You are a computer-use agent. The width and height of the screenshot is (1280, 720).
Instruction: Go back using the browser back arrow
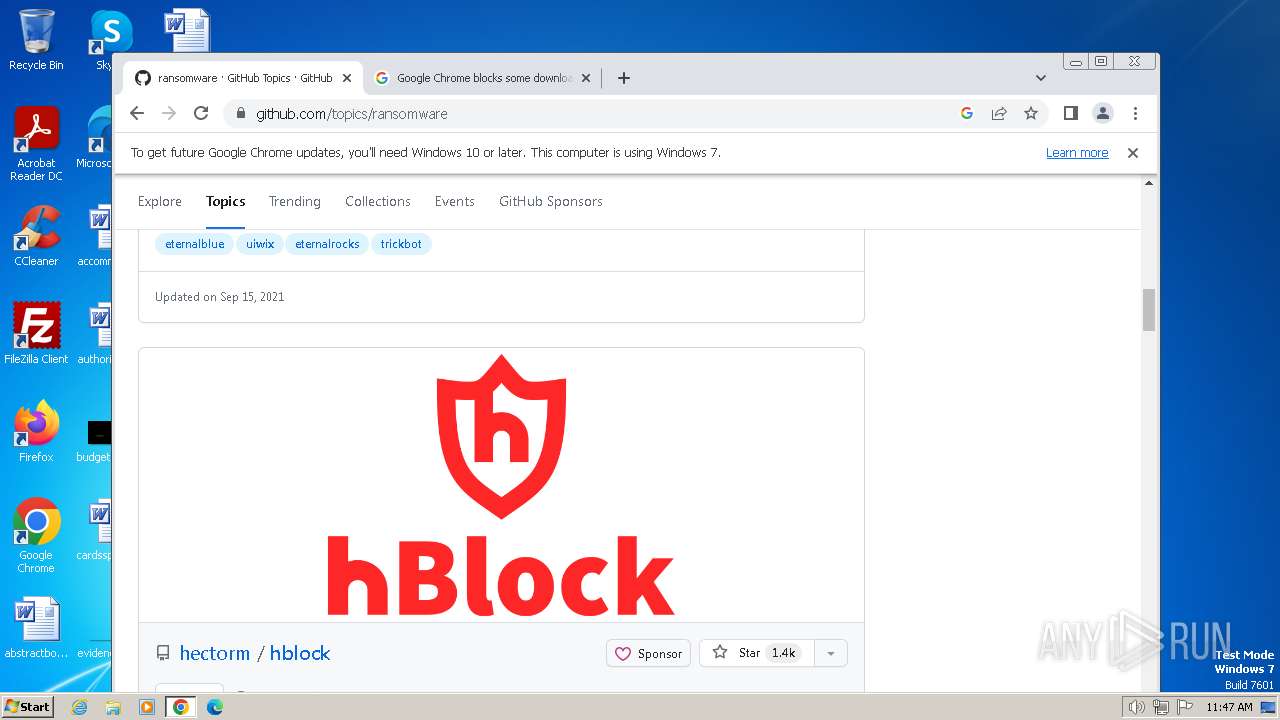[137, 113]
